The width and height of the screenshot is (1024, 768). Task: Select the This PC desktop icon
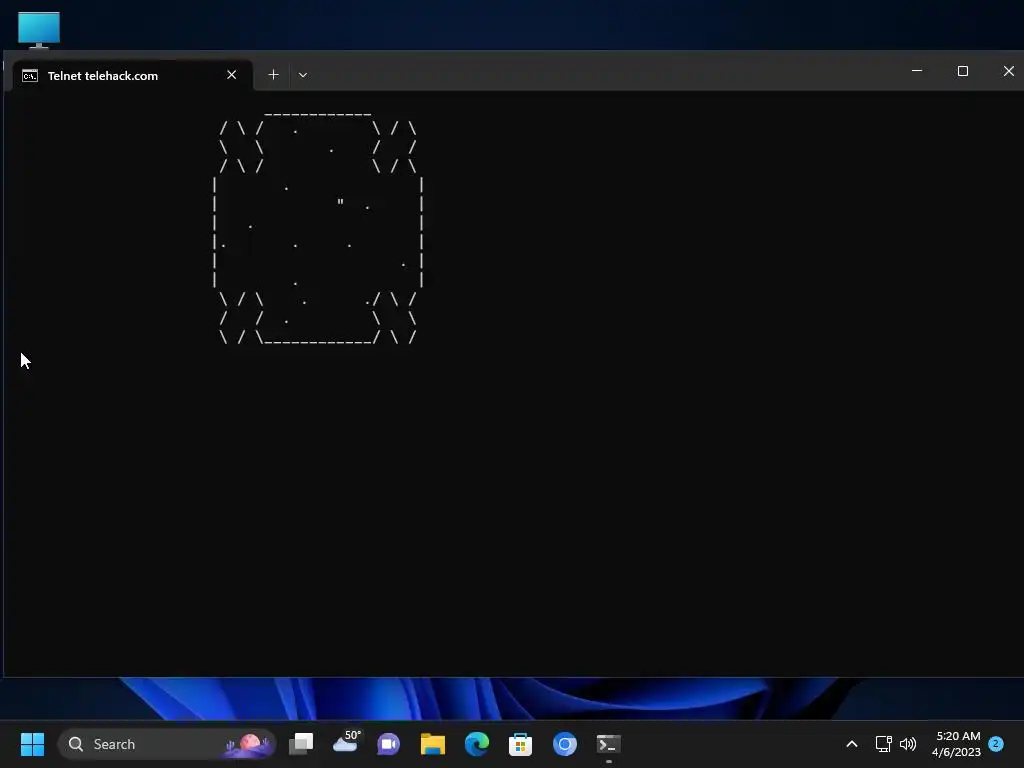point(39,29)
